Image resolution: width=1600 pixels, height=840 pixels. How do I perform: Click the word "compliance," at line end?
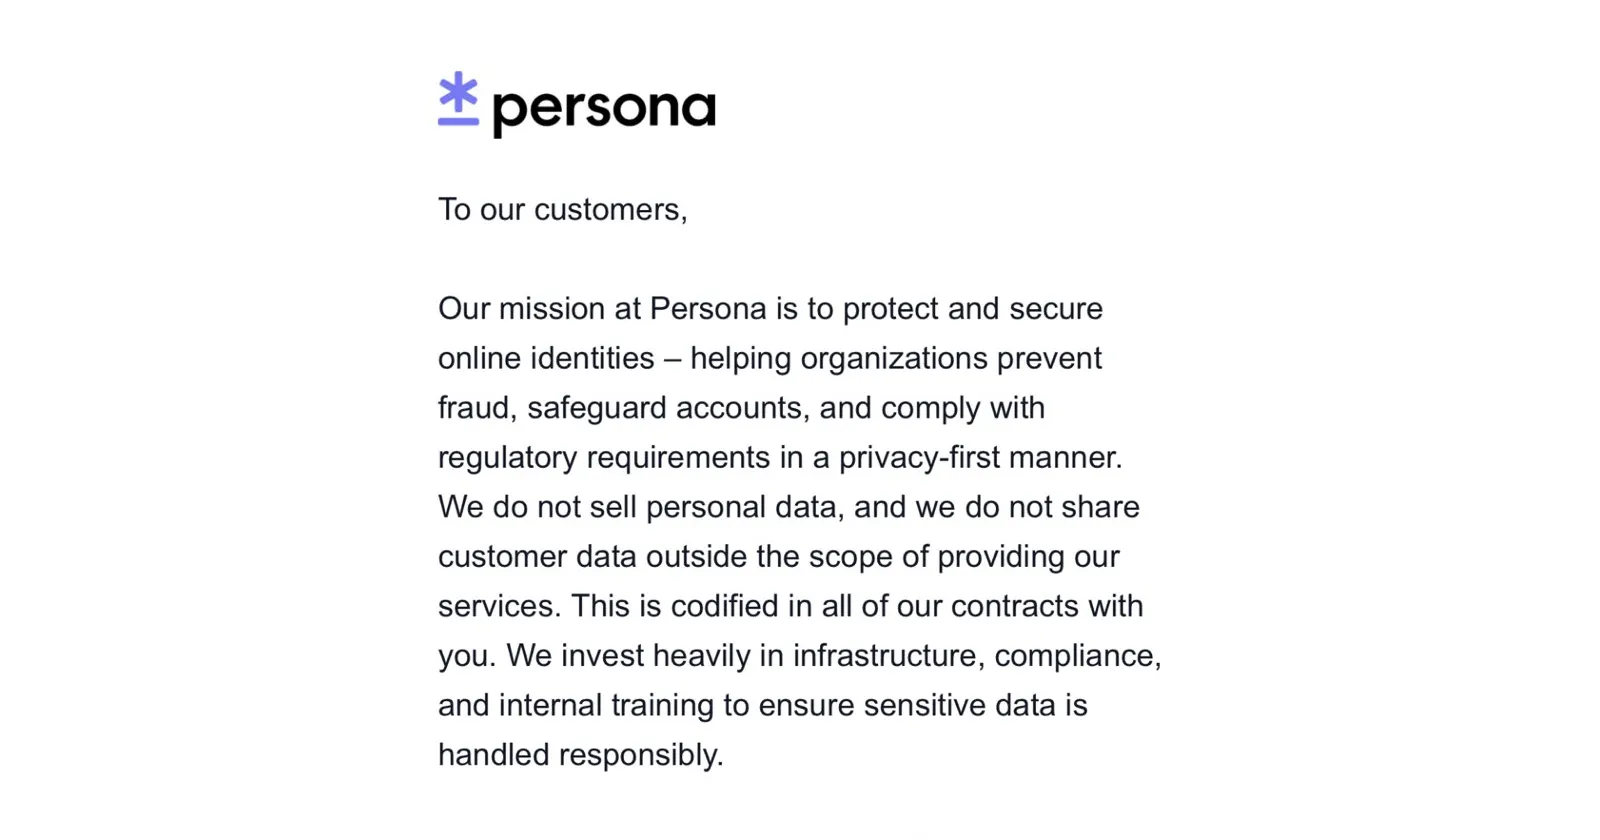(x=1077, y=655)
